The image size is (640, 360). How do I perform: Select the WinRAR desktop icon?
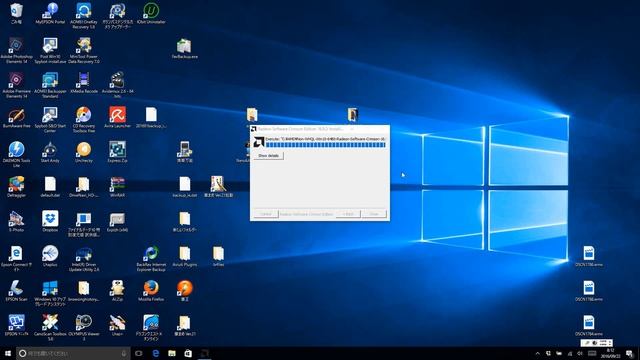pos(118,187)
